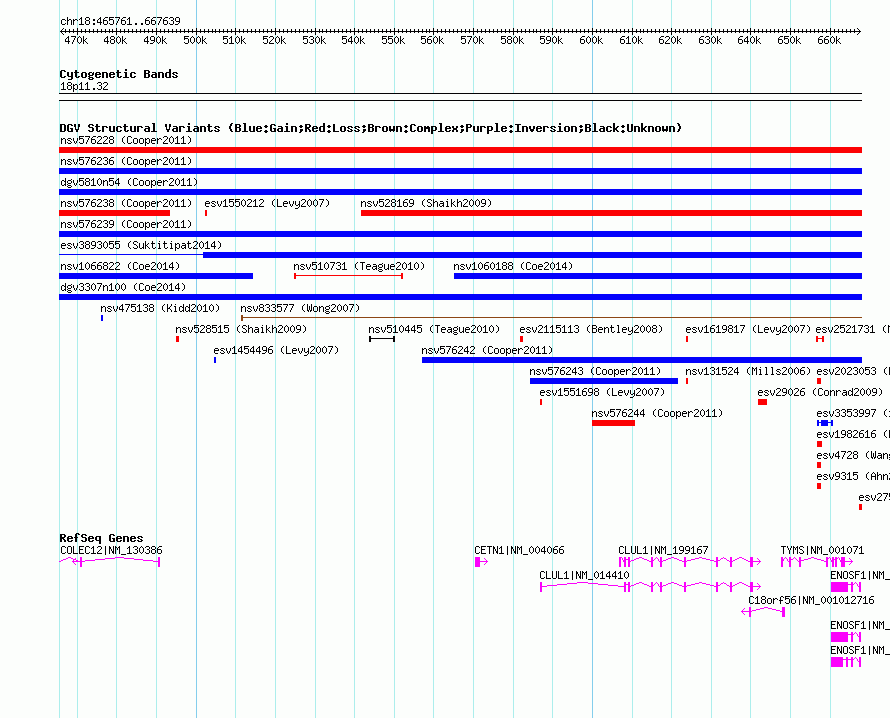Screen dimensions: 890x718
Task: Open the COLEC12|NM_130386 gene label
Action: [x=111, y=550]
